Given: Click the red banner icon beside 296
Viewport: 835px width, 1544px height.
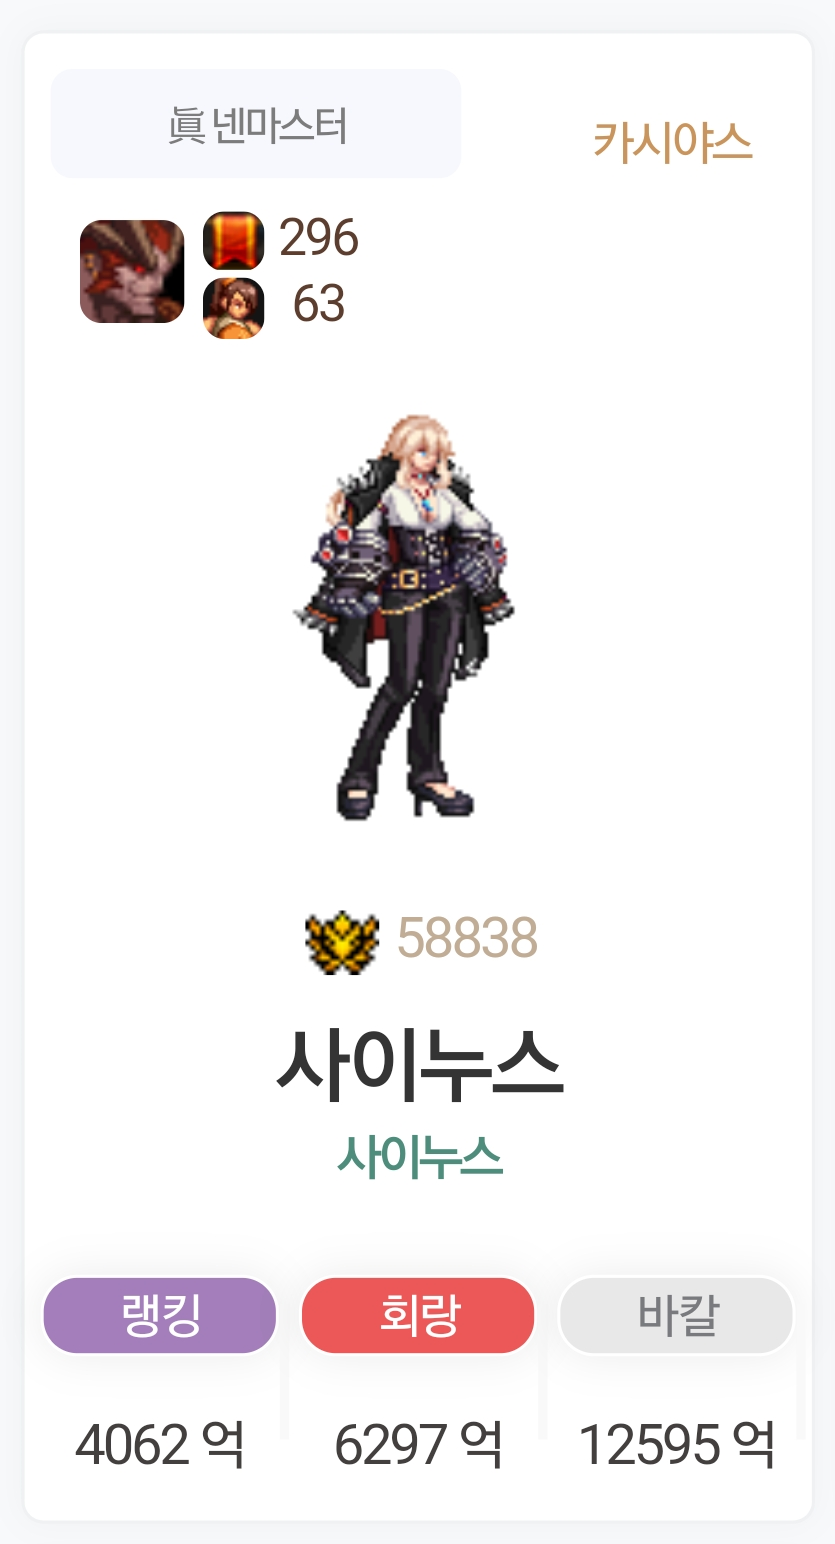Looking at the screenshot, I should 233,240.
